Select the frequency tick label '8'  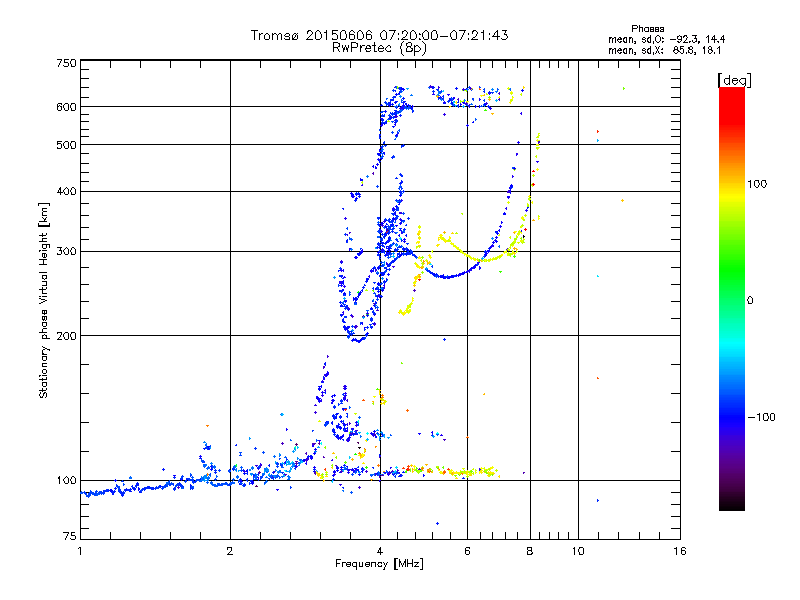[530, 551]
